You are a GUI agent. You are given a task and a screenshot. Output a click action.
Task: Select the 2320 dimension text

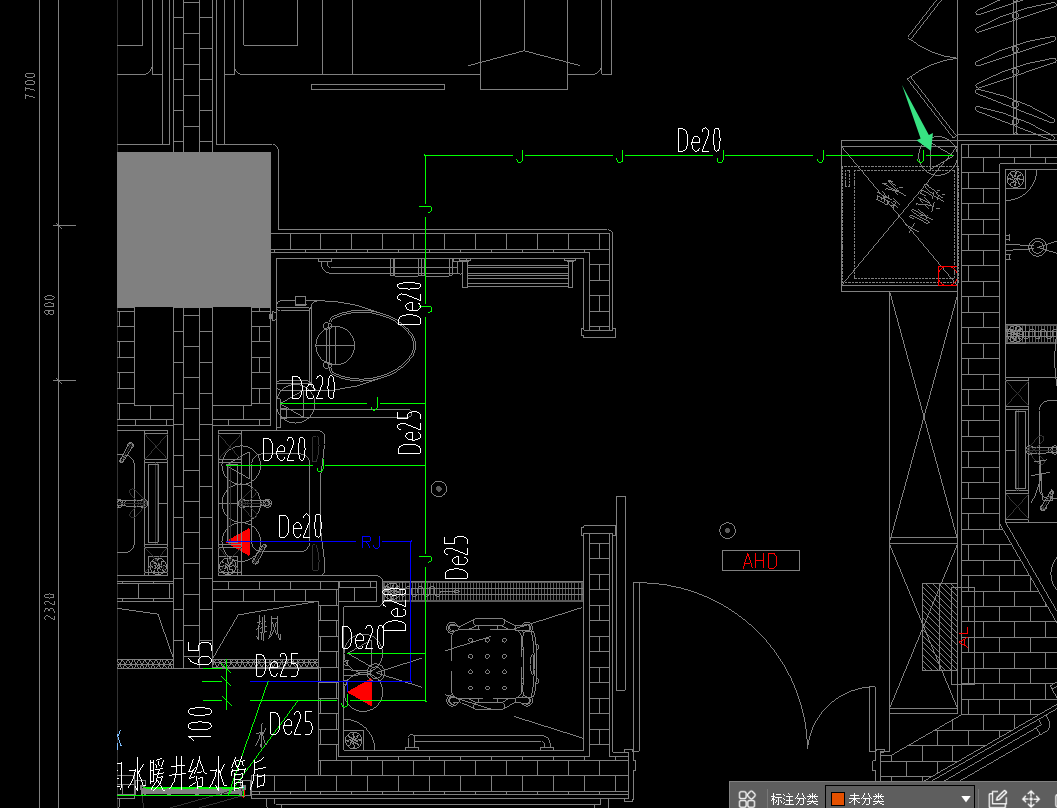(x=49, y=607)
